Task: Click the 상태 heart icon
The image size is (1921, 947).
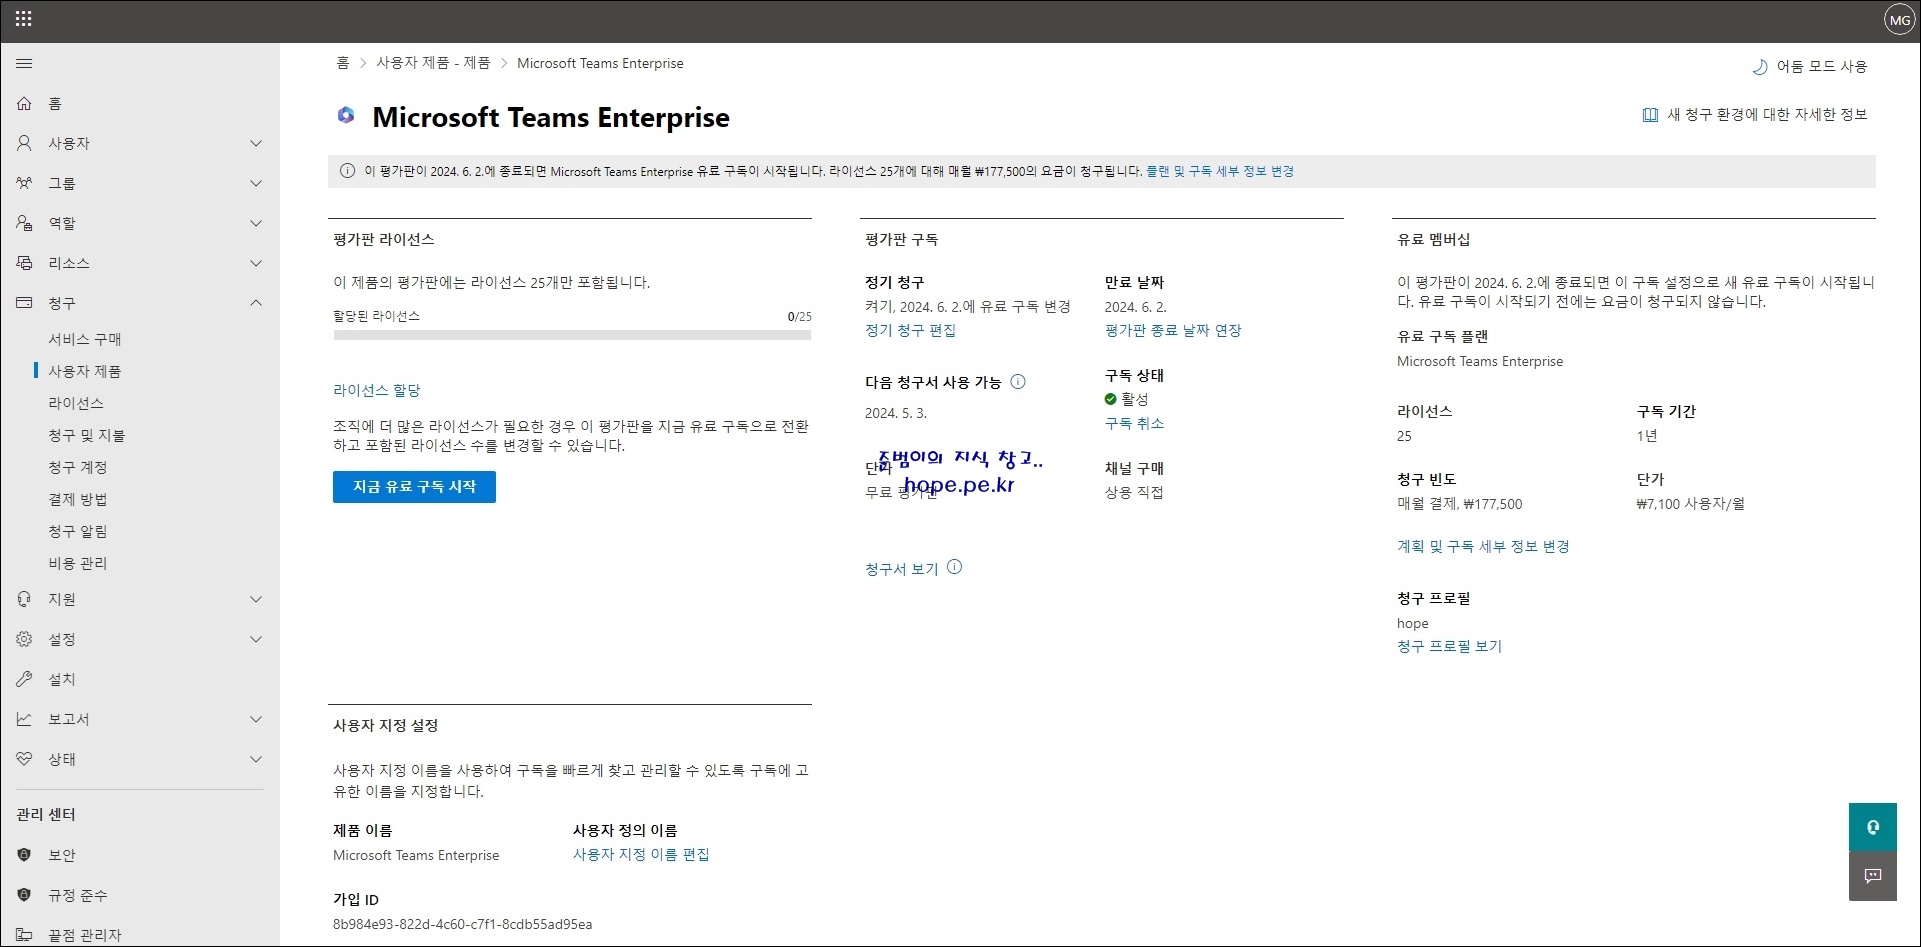Action: (24, 759)
